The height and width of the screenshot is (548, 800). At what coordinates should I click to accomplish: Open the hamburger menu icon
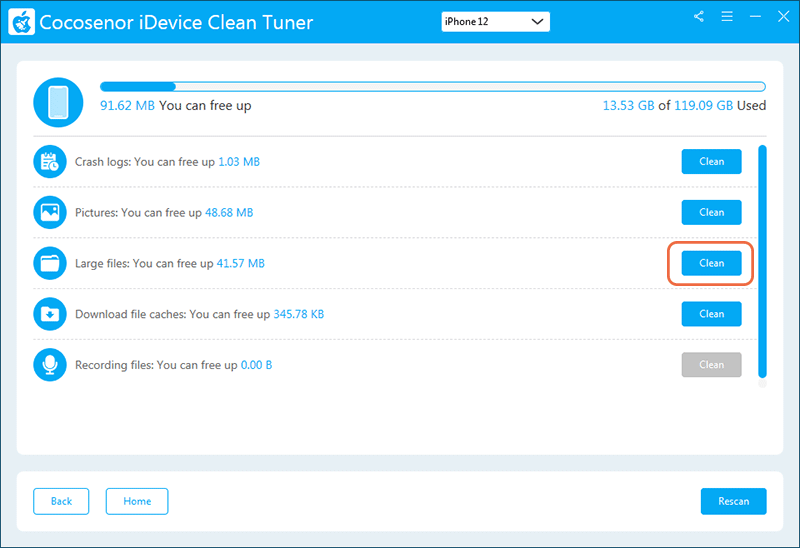(x=727, y=16)
